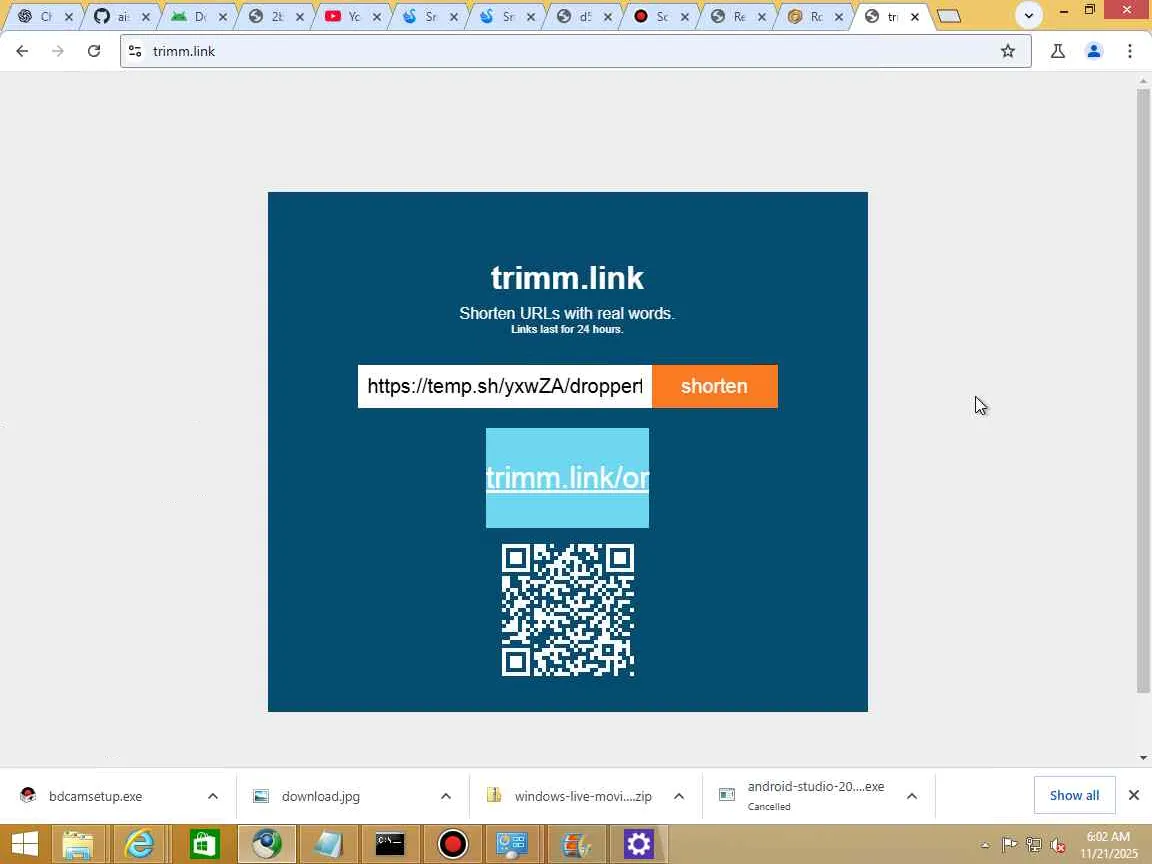Screen dimensions: 1152x864
Task: Expand options for android-studio download
Action: point(912,796)
